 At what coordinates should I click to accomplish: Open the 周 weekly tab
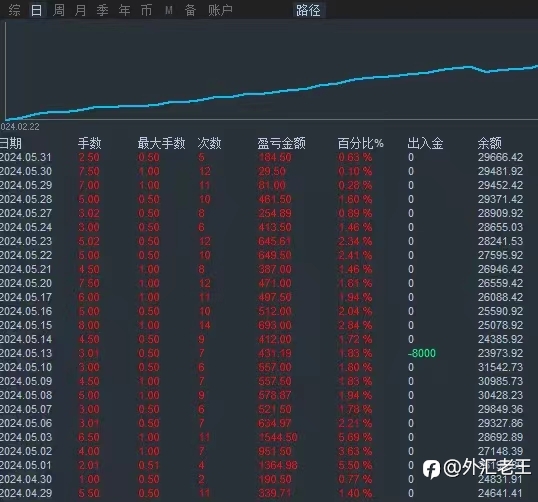pos(59,10)
